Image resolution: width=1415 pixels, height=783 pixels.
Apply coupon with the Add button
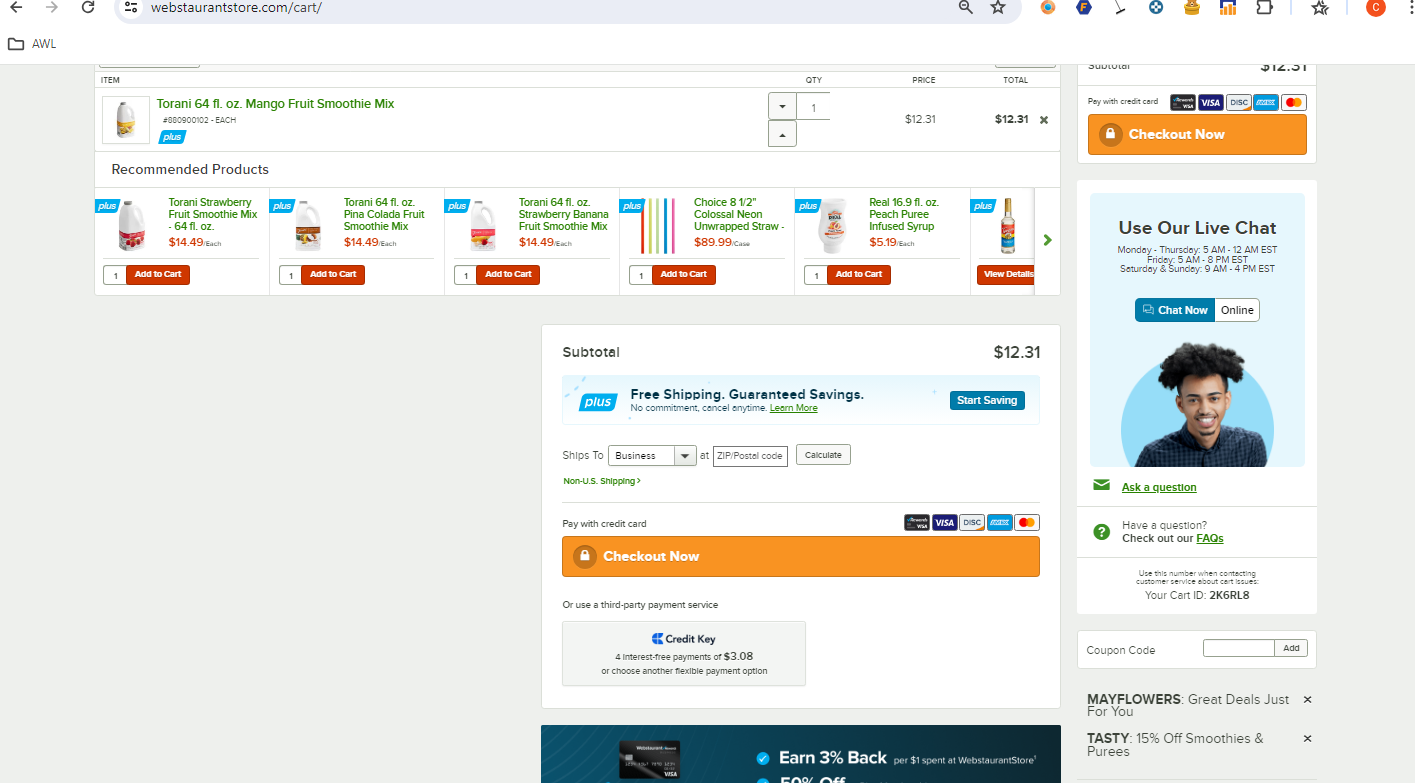(1291, 648)
